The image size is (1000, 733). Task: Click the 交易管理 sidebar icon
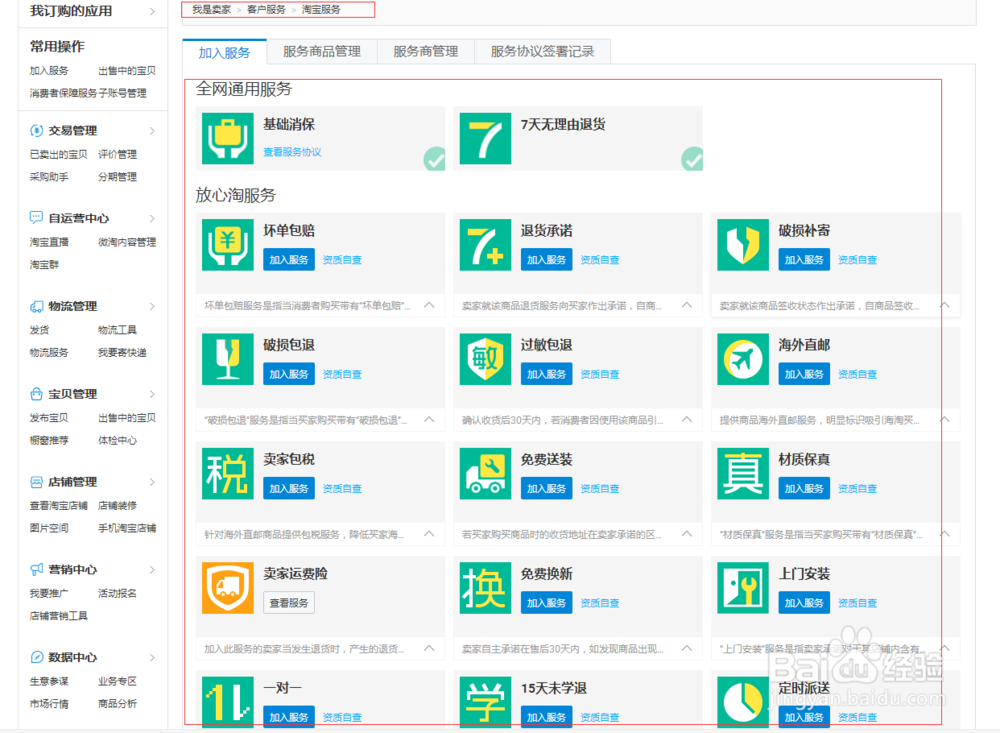[x=36, y=131]
